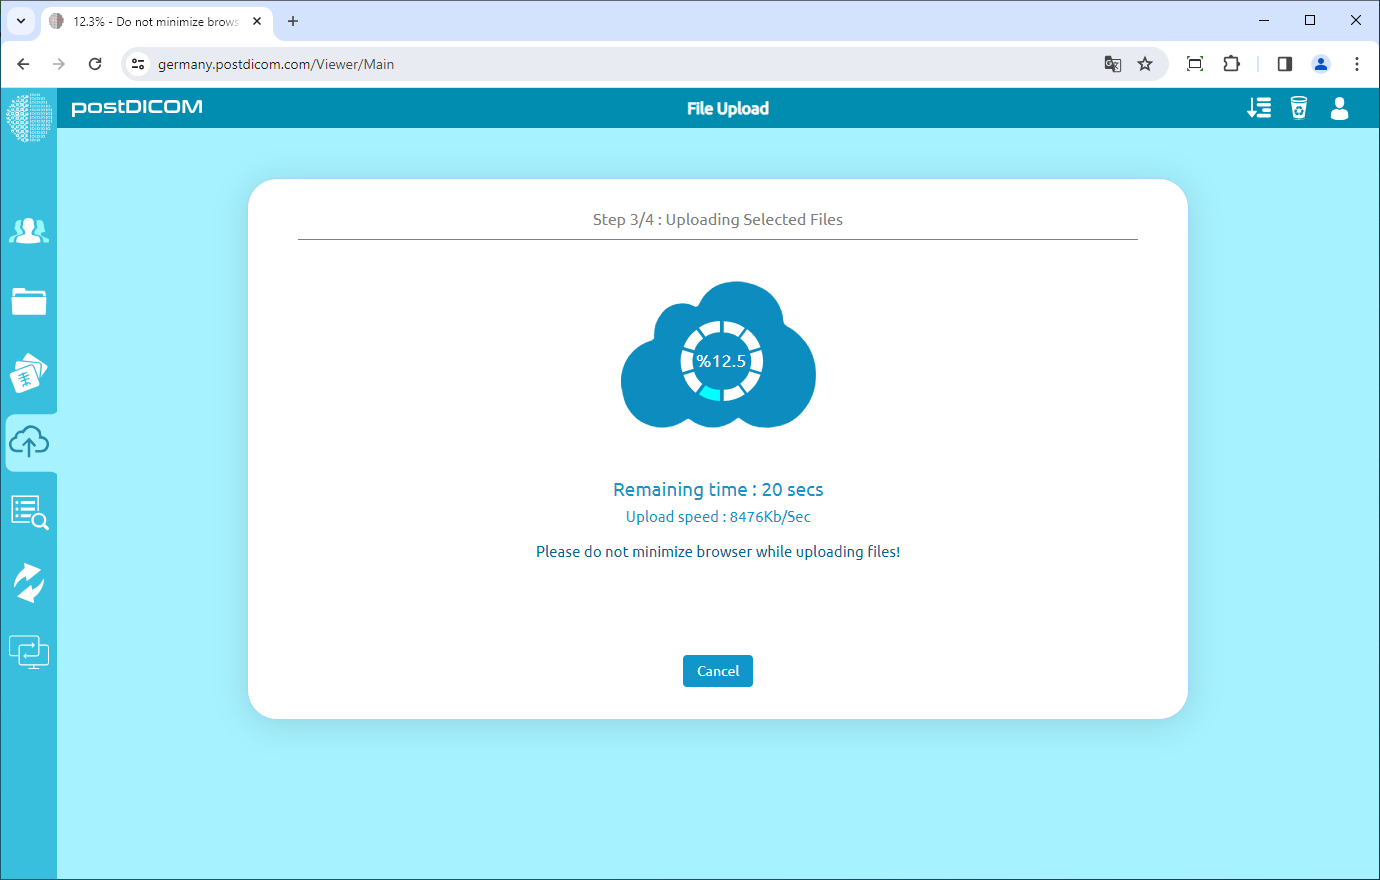Open the sharing tool in the sidebar
The image size is (1380, 880).
(29, 581)
